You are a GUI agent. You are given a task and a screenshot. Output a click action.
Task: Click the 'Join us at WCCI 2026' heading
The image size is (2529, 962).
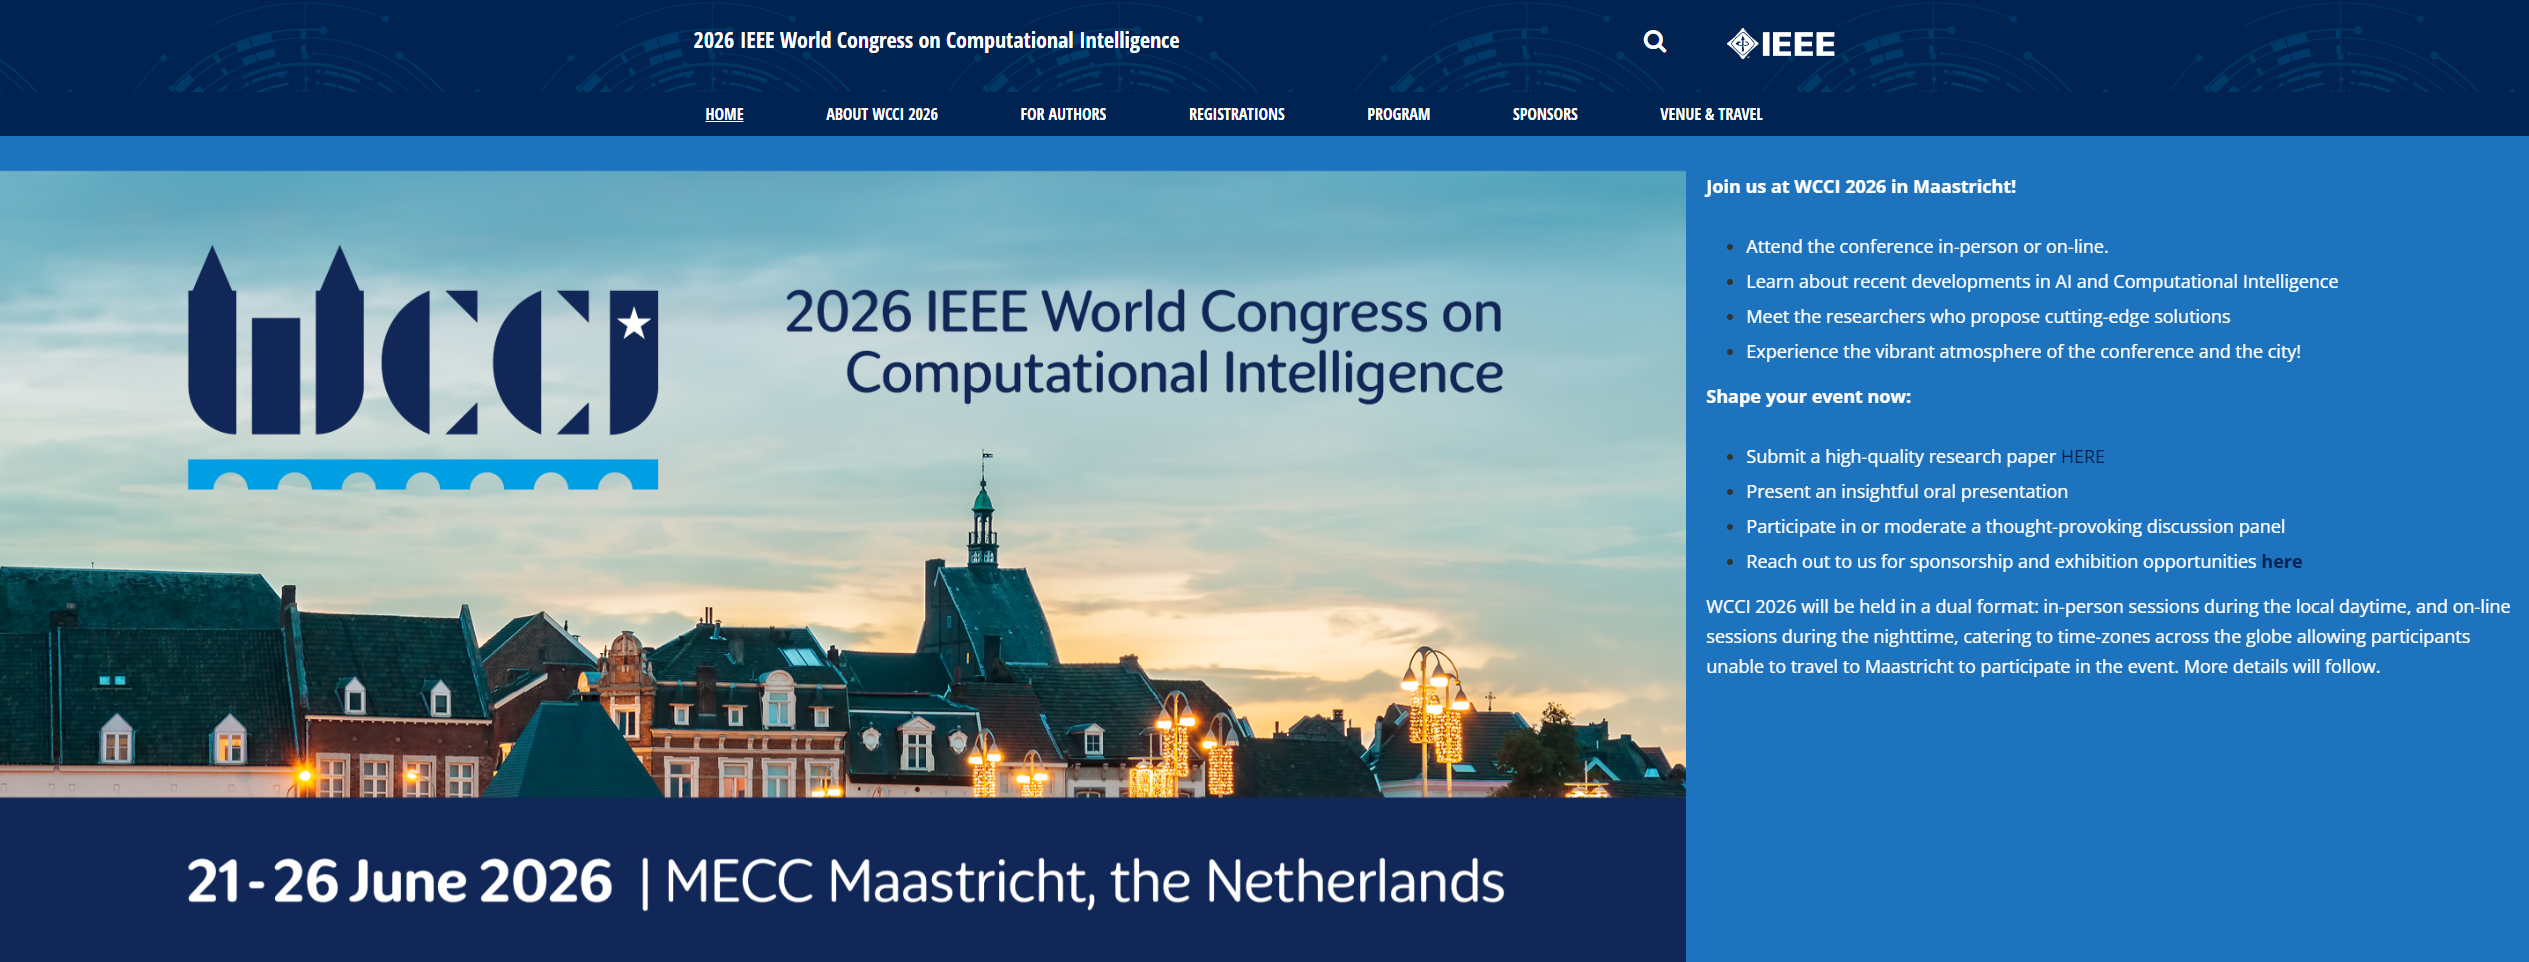(1860, 187)
